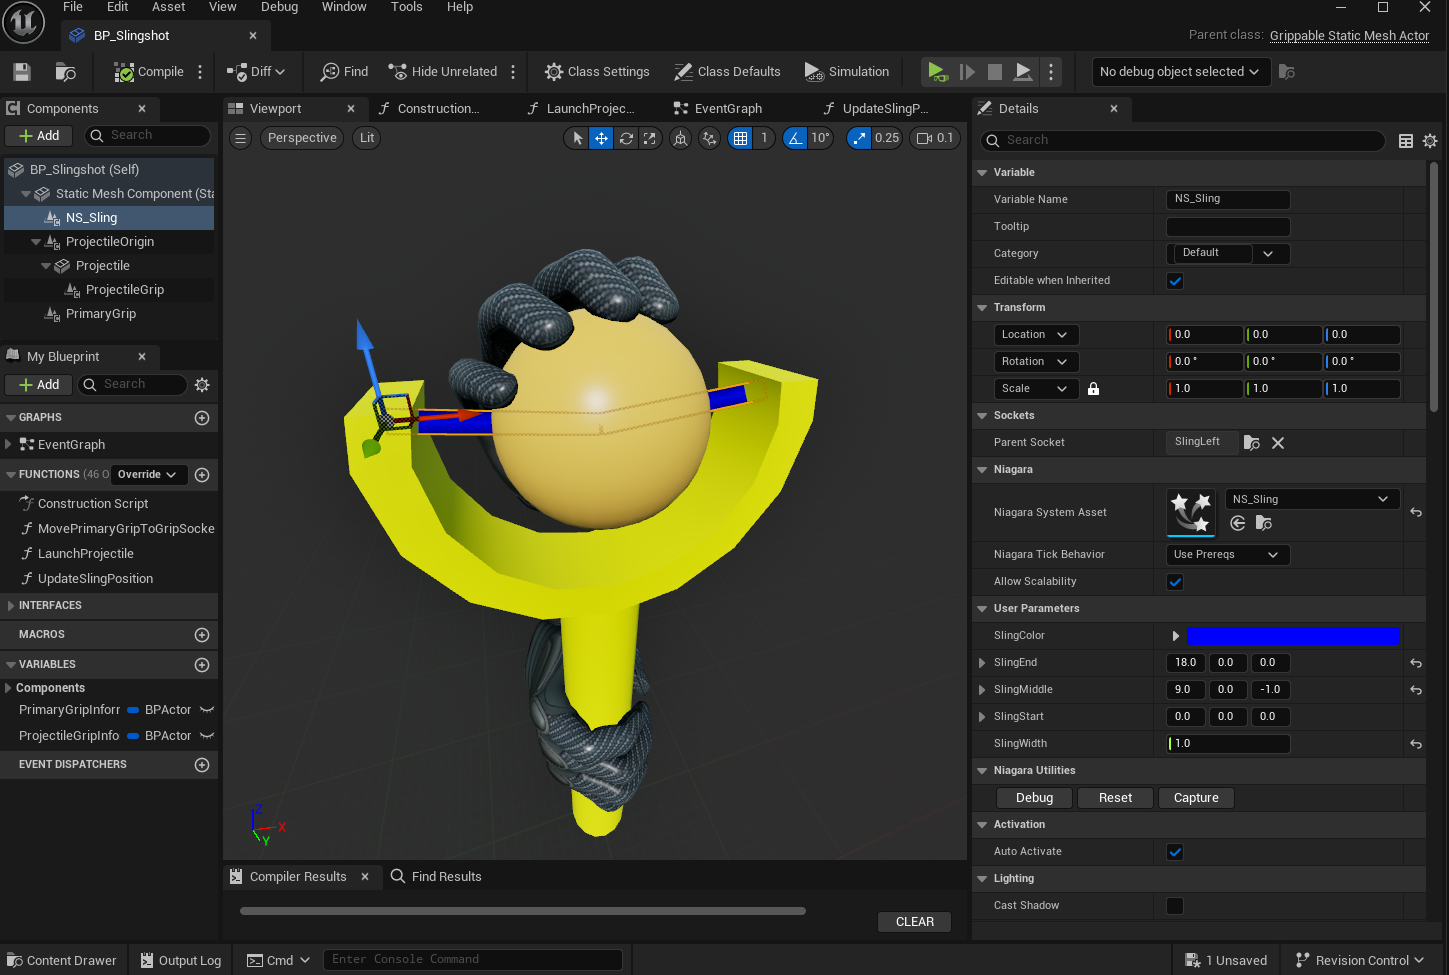The image size is (1449, 975).
Task: Toggle Editable when Inherited checkbox
Action: click(1175, 281)
